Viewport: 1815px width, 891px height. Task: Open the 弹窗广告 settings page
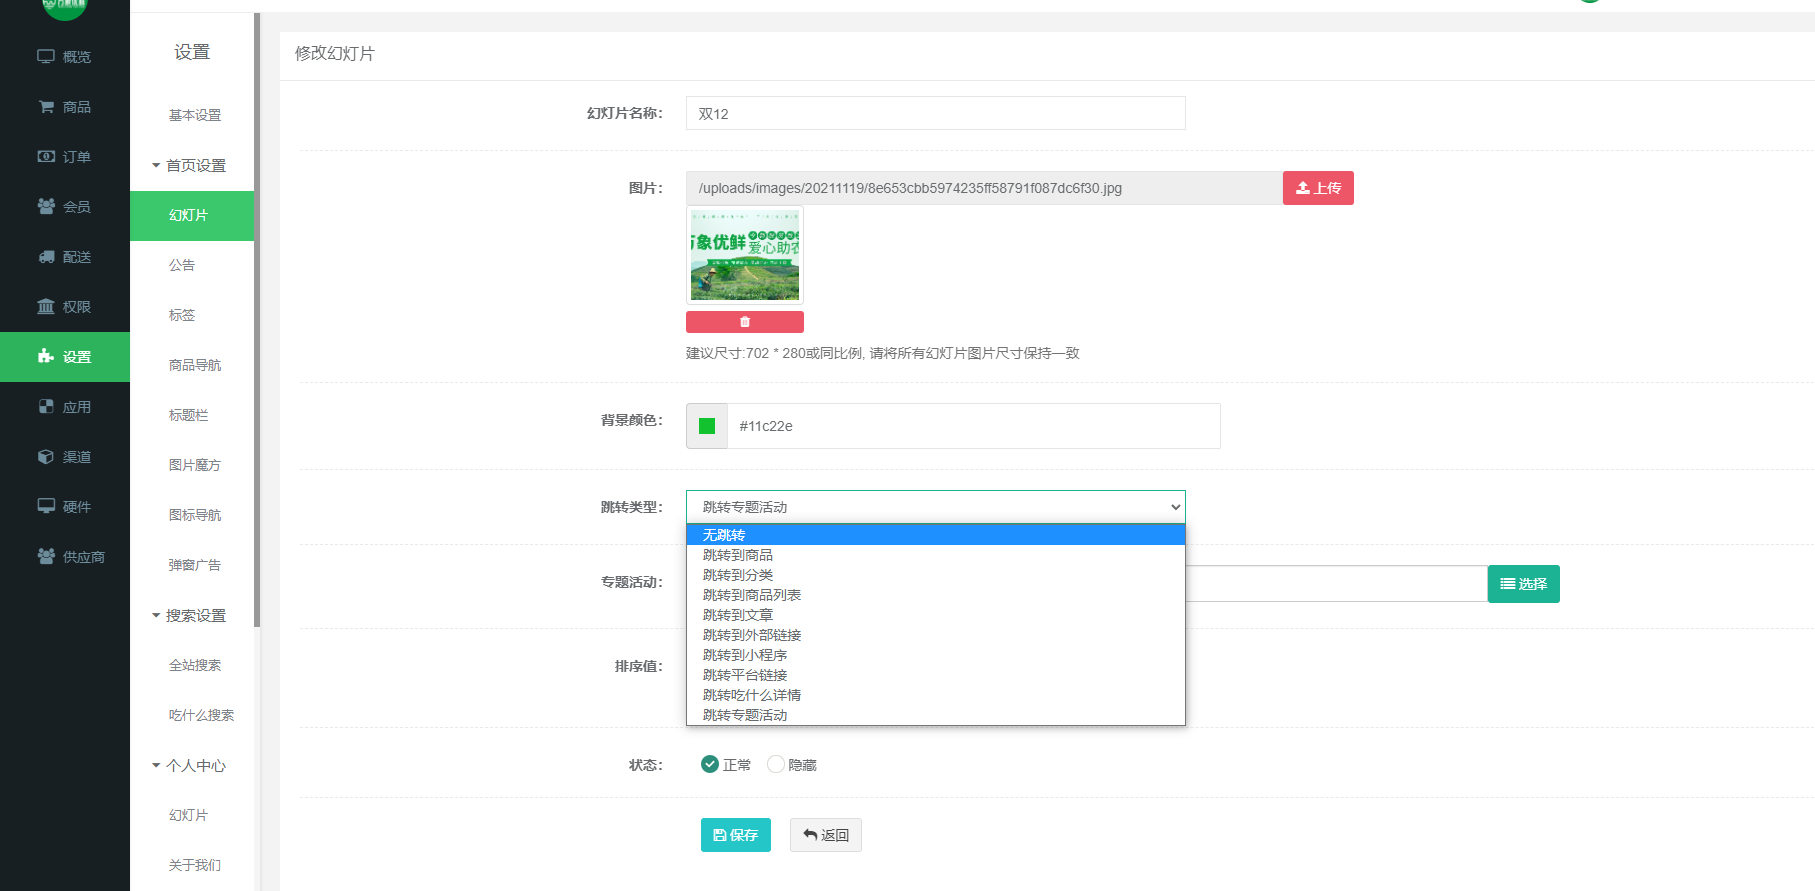click(195, 566)
